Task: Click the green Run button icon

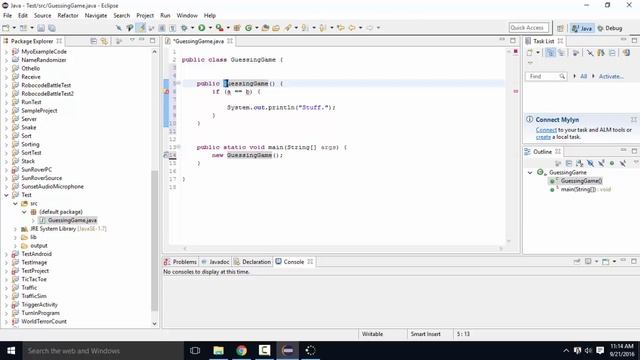Action: (202, 28)
